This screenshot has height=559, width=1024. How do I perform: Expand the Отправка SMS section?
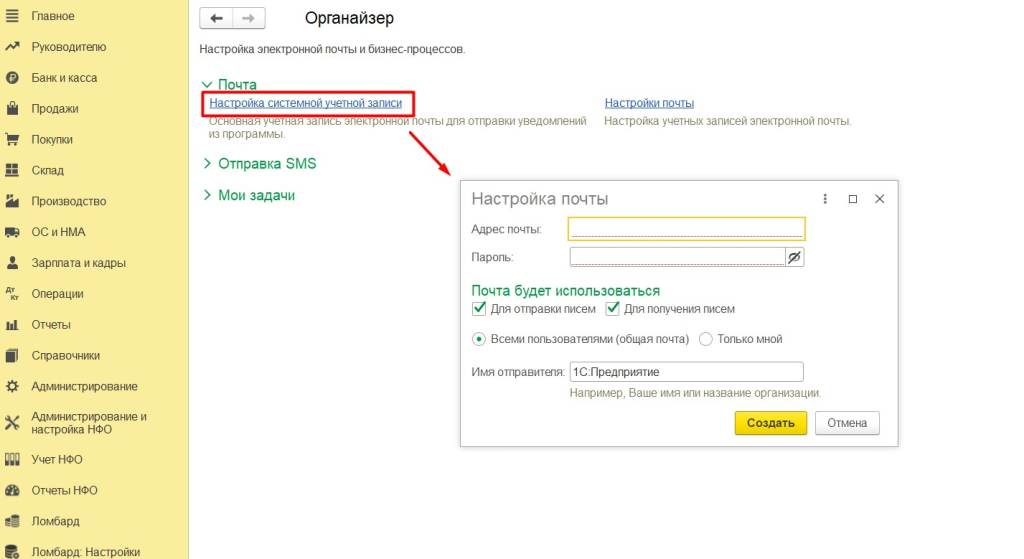tap(208, 163)
